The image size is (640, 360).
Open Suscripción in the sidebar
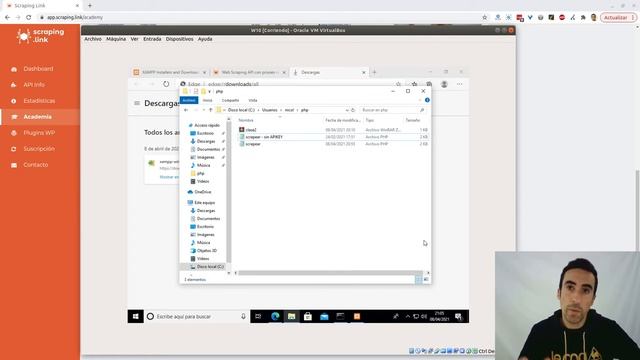[x=39, y=149]
